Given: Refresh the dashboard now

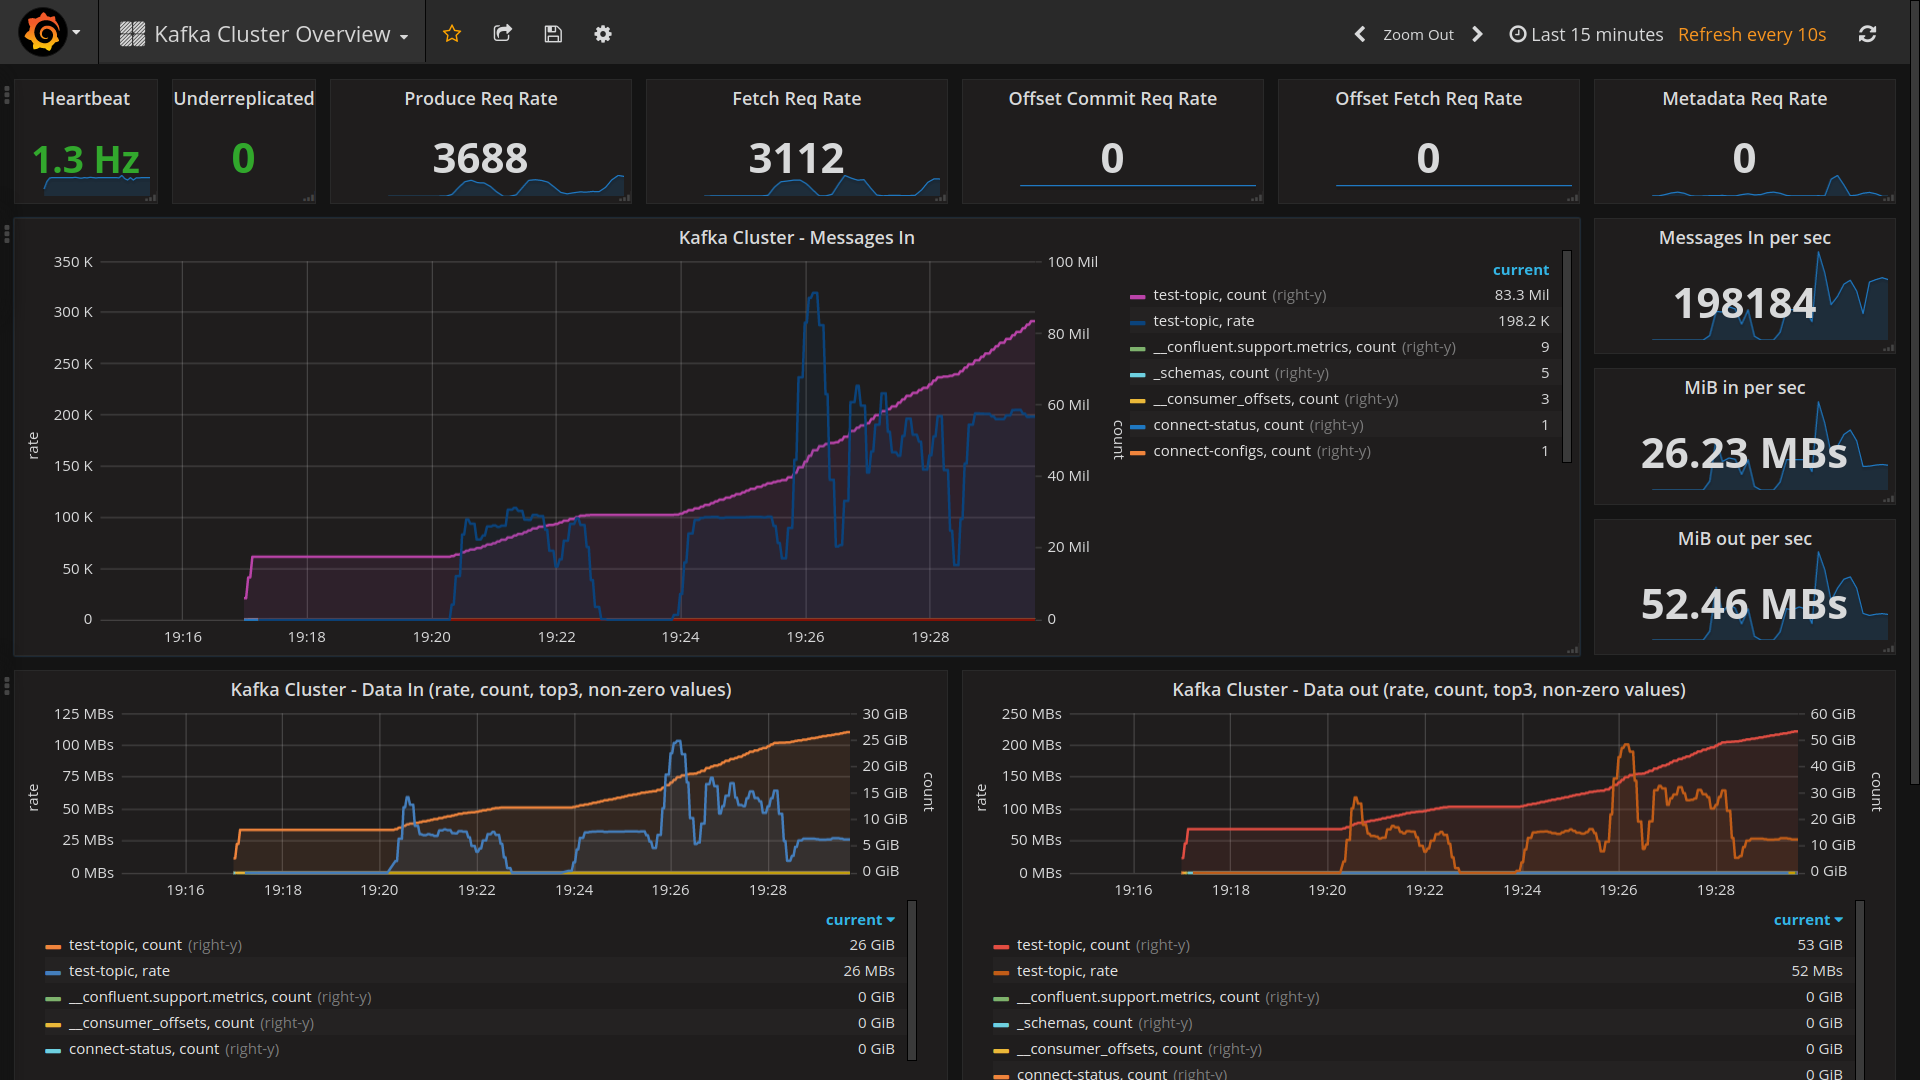Looking at the screenshot, I should 1867,34.
